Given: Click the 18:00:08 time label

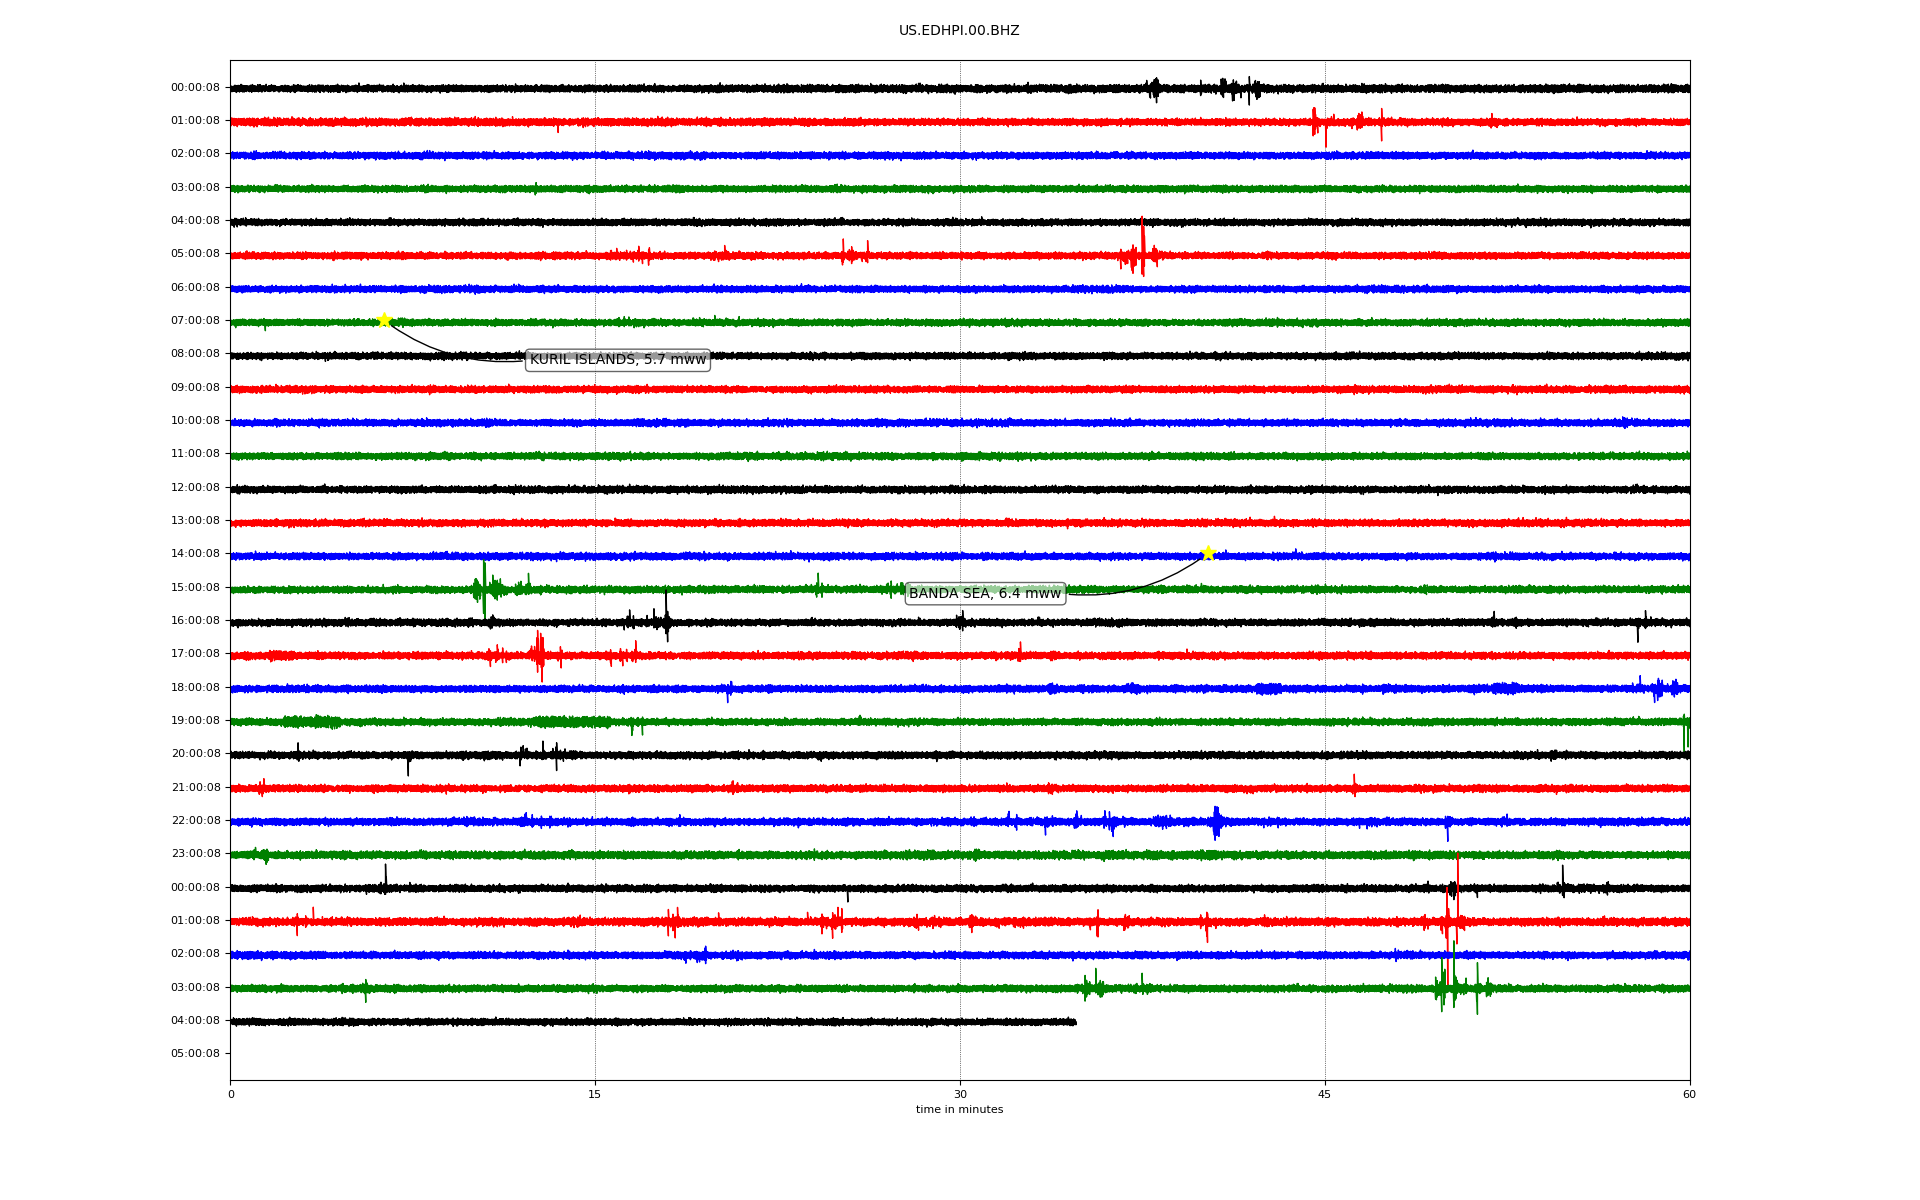Looking at the screenshot, I should [195, 688].
